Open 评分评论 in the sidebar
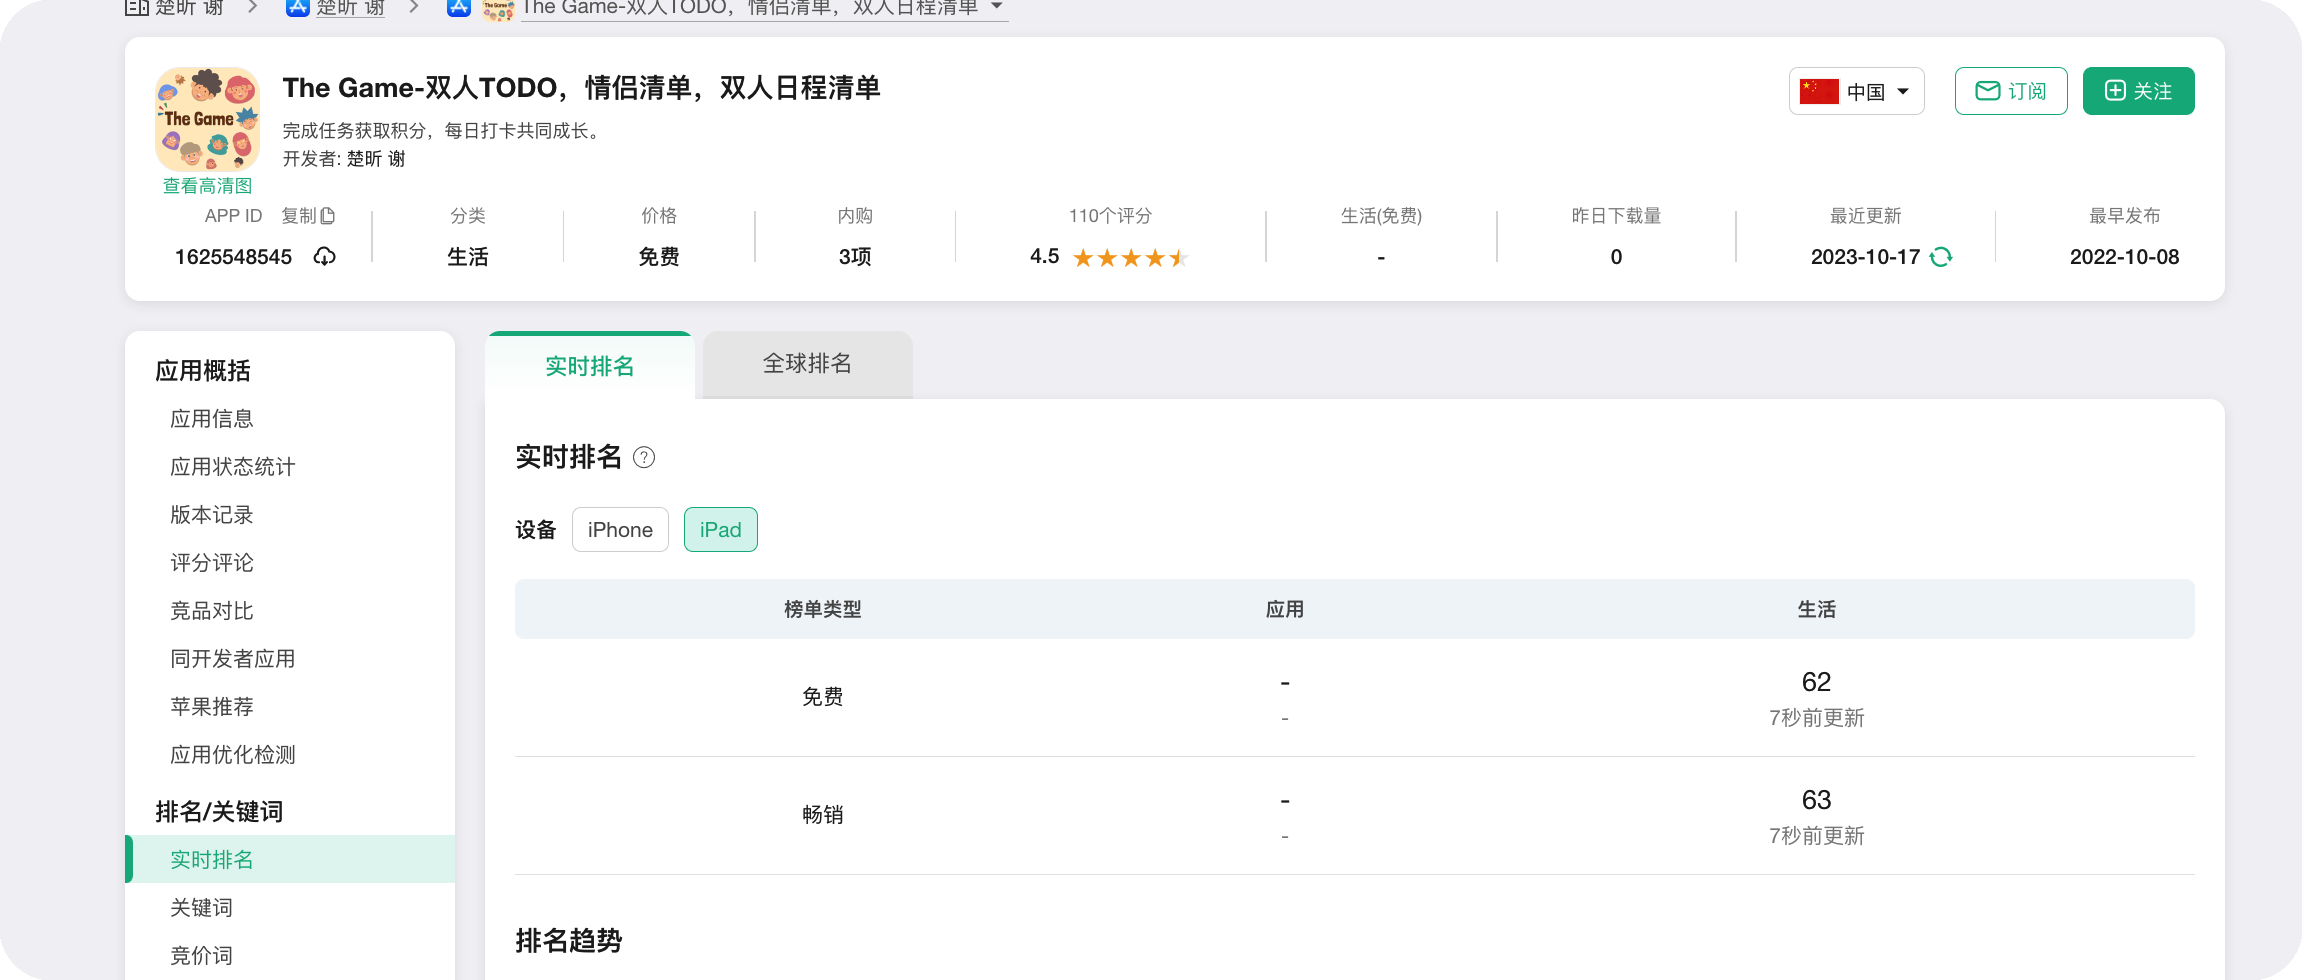This screenshot has width=2302, height=980. [212, 563]
